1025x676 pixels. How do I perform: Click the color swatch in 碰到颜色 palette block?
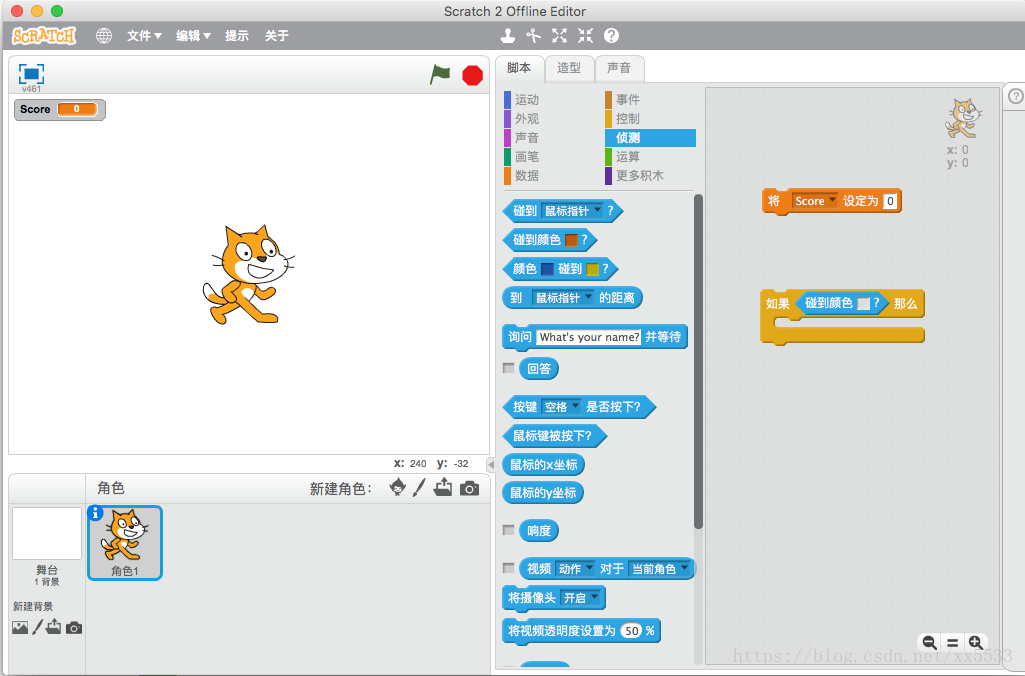pyautogui.click(x=571, y=241)
